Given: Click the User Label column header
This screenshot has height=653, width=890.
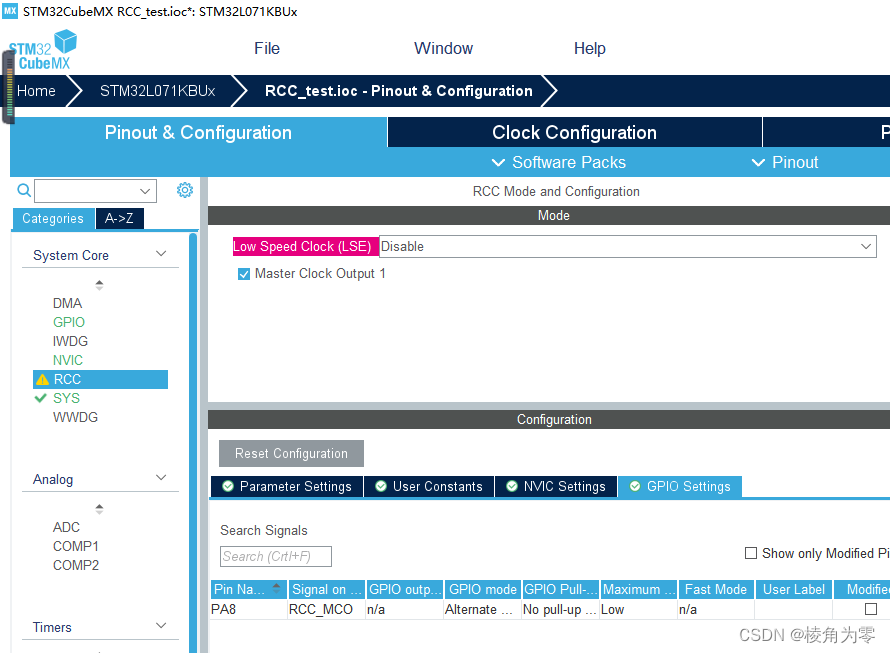Looking at the screenshot, I should click(794, 589).
